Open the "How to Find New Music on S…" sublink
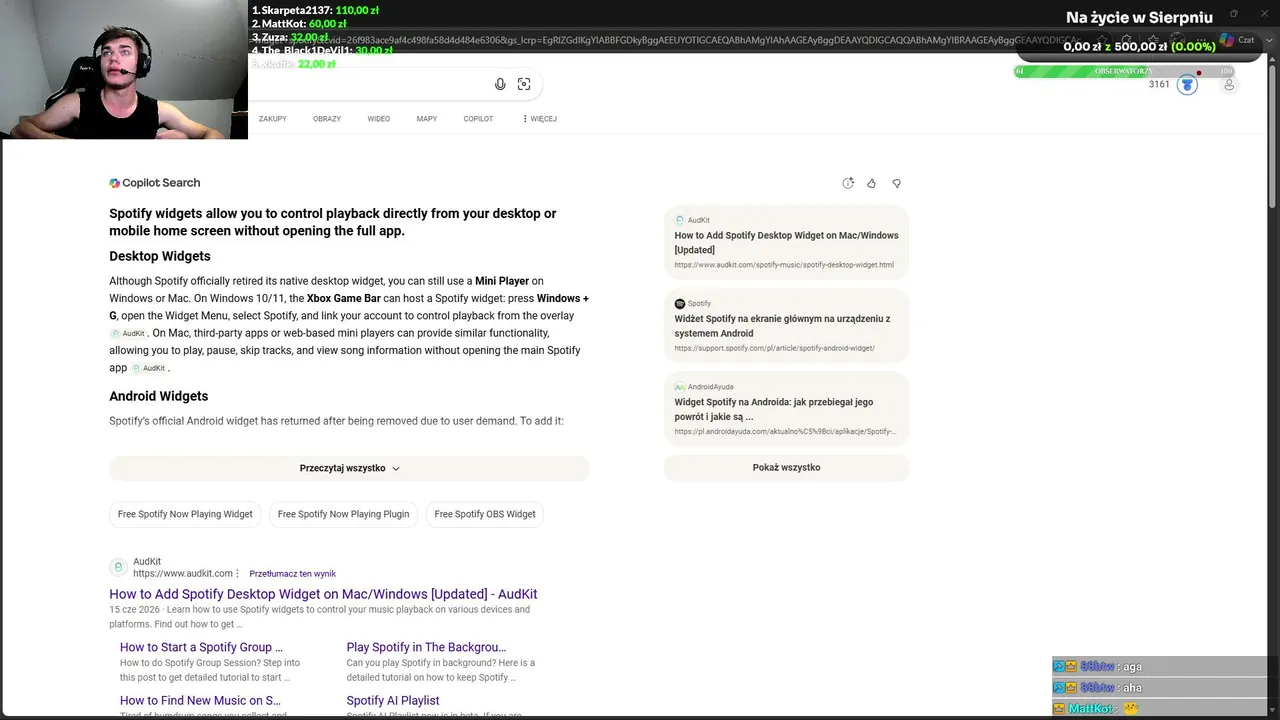 pos(200,701)
